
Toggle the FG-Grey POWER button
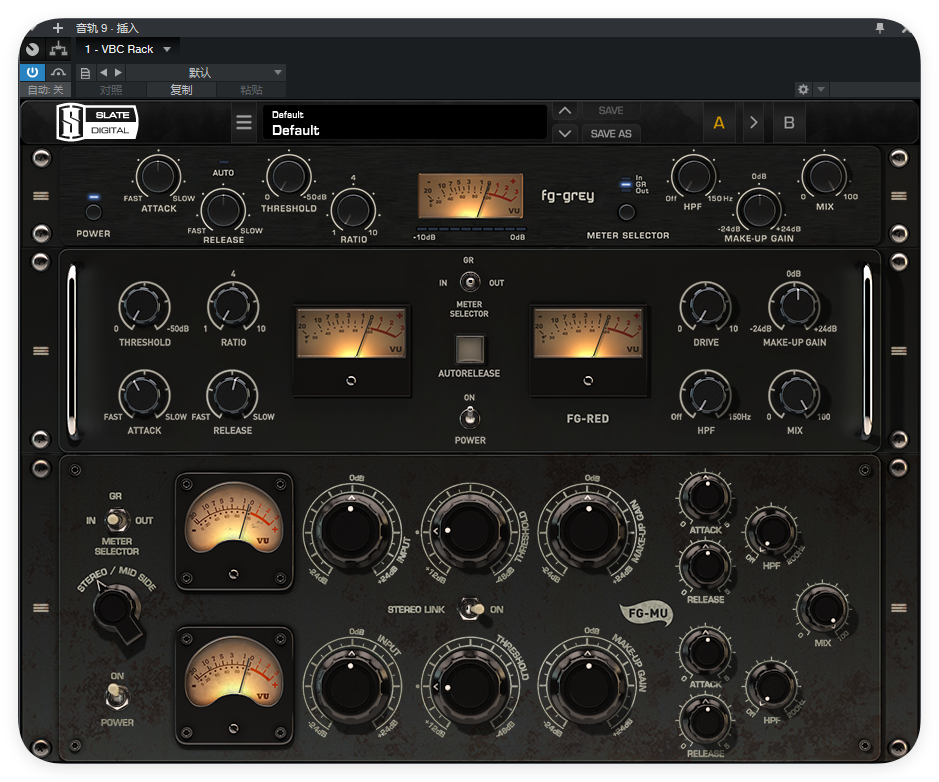click(93, 211)
